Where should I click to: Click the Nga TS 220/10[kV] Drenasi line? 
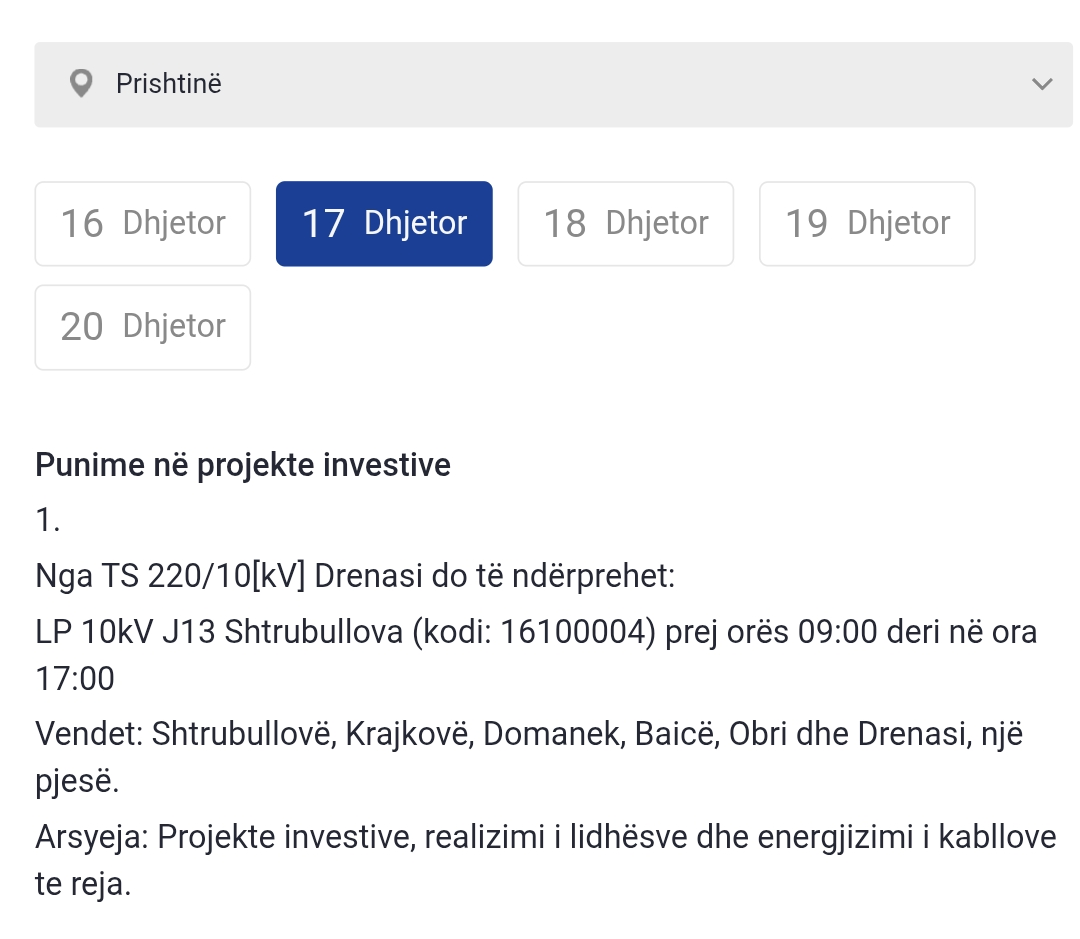pyautogui.click(x=355, y=576)
